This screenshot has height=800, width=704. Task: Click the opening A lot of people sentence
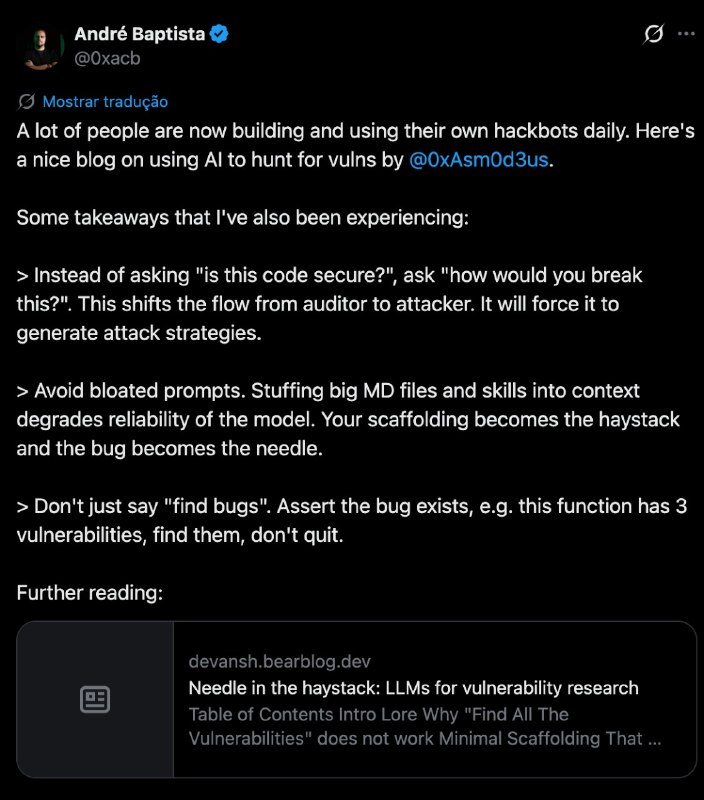pyautogui.click(x=356, y=145)
